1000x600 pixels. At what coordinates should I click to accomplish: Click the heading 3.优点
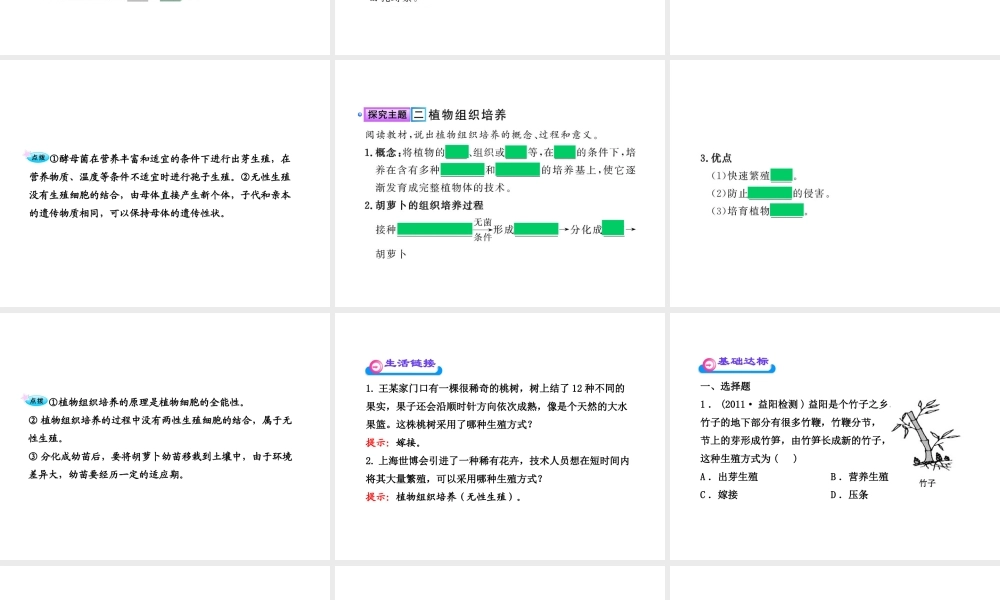(x=716, y=157)
